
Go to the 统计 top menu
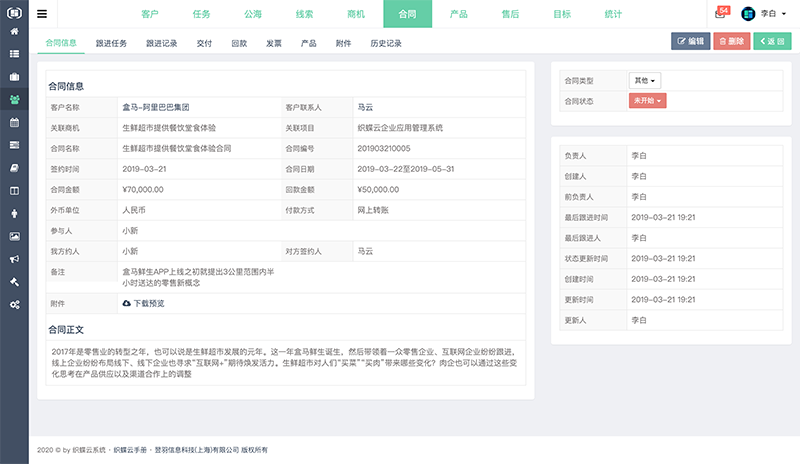[x=613, y=14]
